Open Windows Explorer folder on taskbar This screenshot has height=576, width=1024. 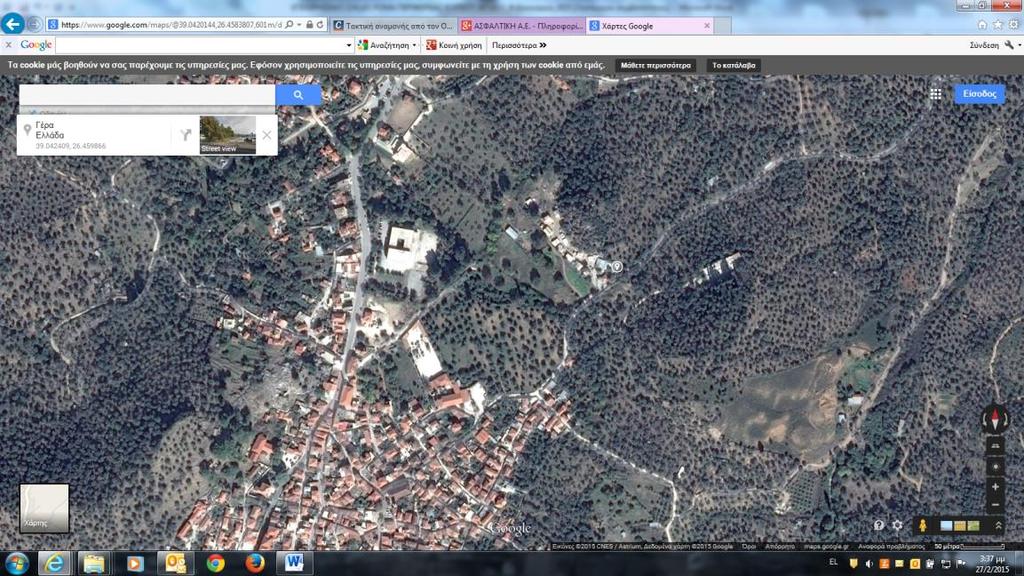pyautogui.click(x=95, y=563)
